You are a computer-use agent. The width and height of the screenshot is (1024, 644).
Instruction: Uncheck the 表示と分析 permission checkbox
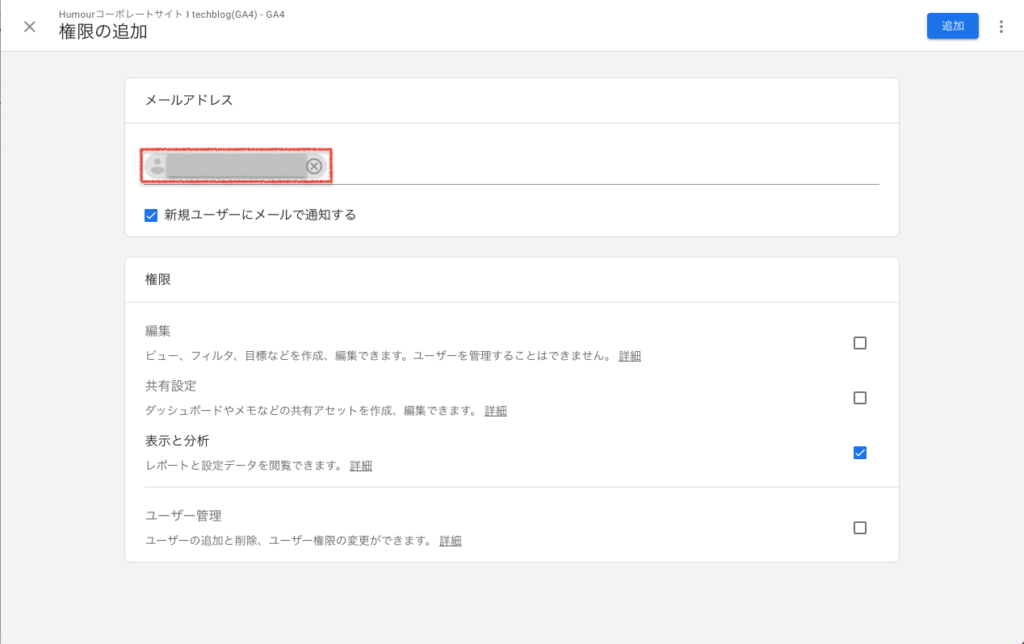859,452
